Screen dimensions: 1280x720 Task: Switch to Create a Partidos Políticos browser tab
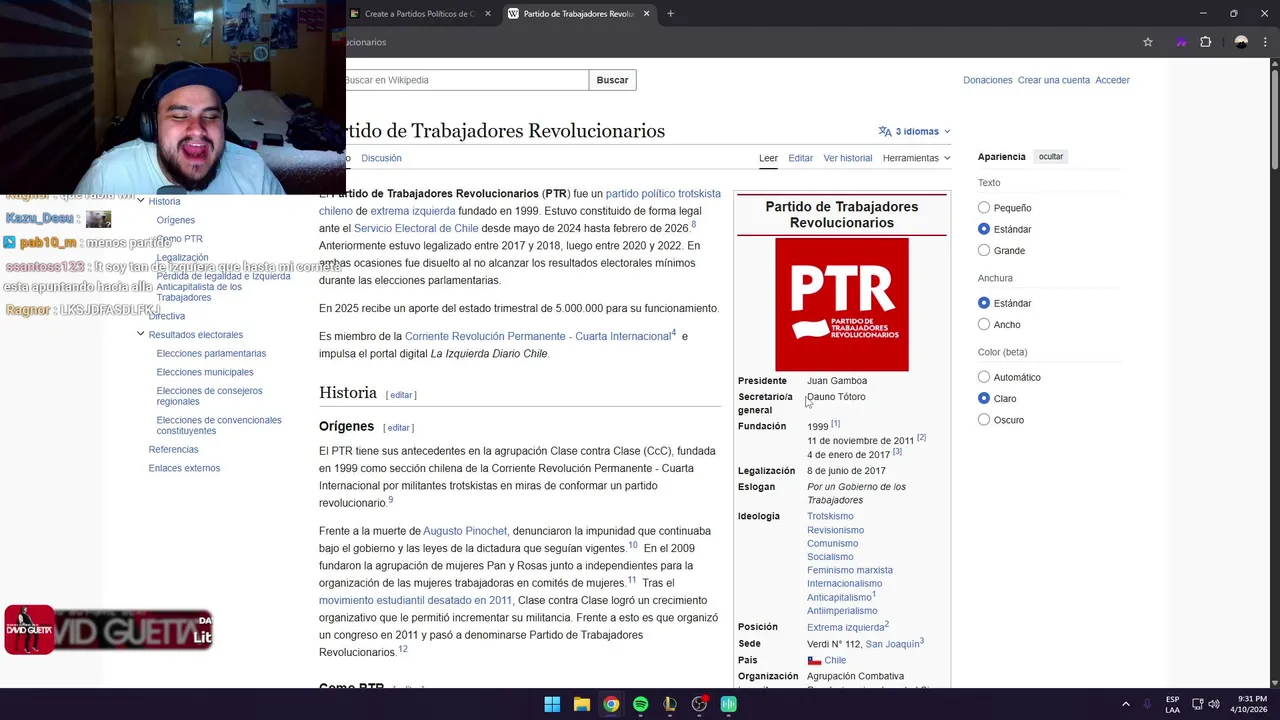[x=420, y=14]
